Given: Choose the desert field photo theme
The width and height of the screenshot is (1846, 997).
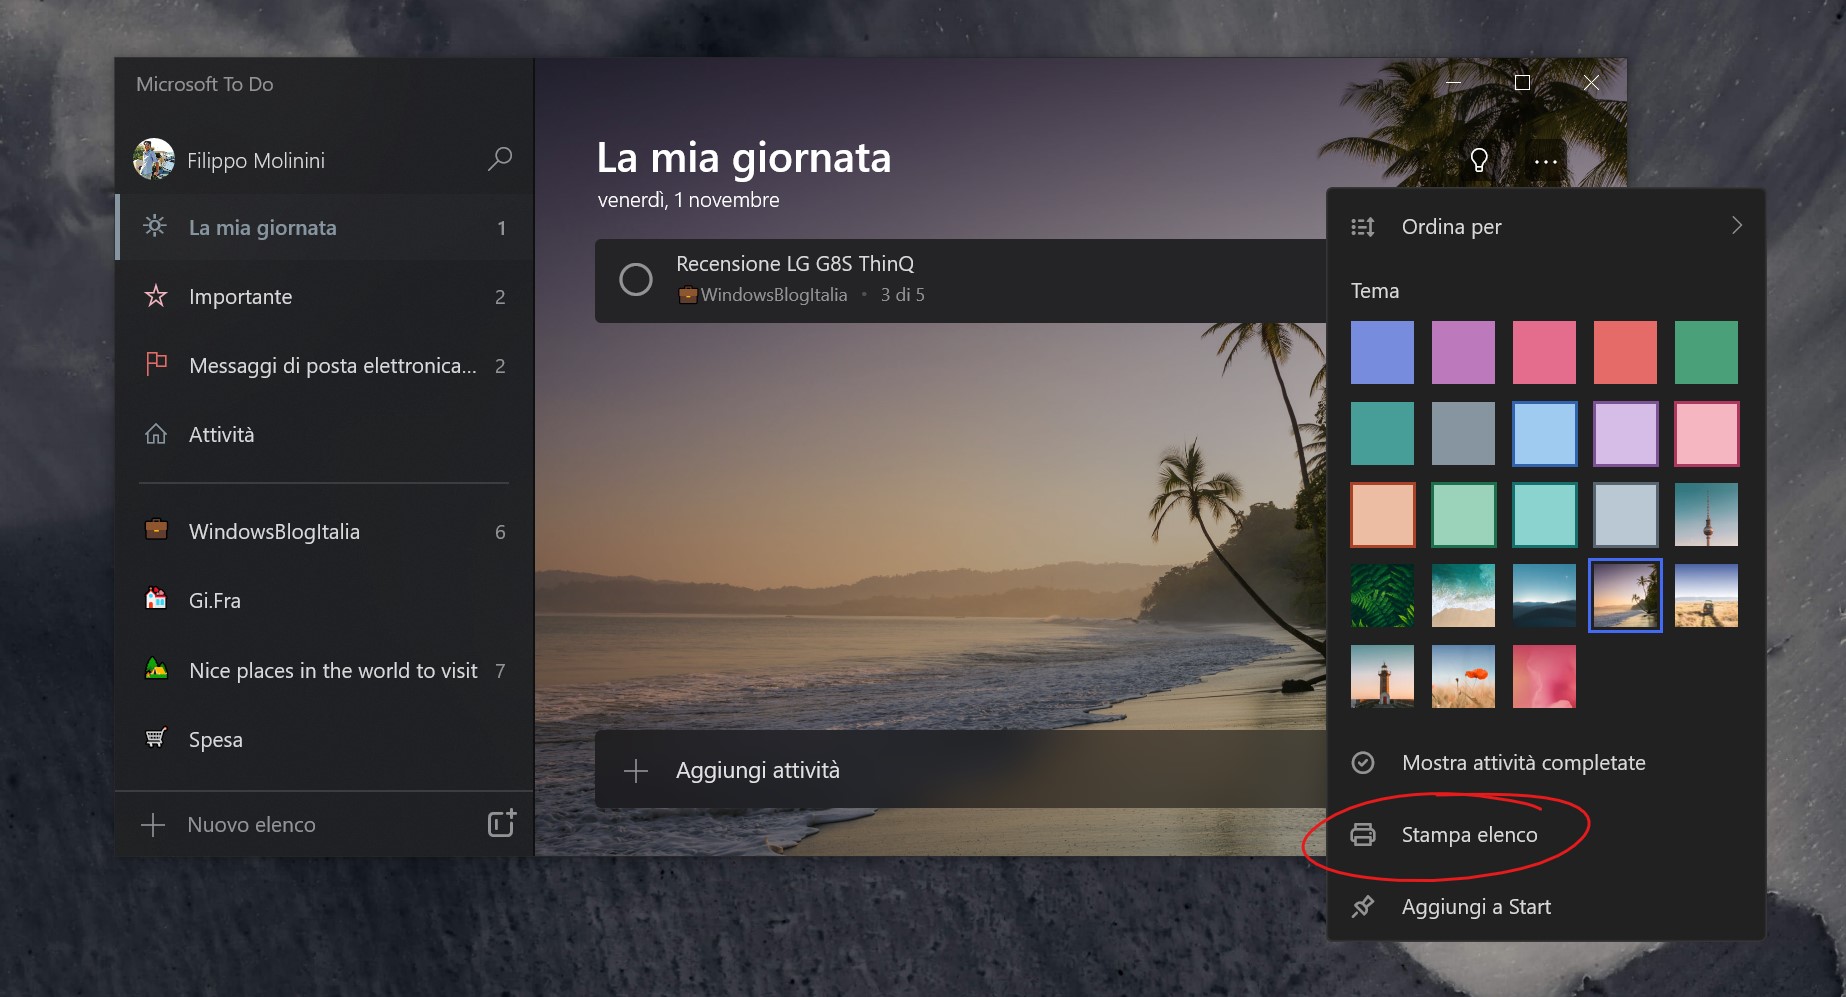Looking at the screenshot, I should [x=1706, y=595].
